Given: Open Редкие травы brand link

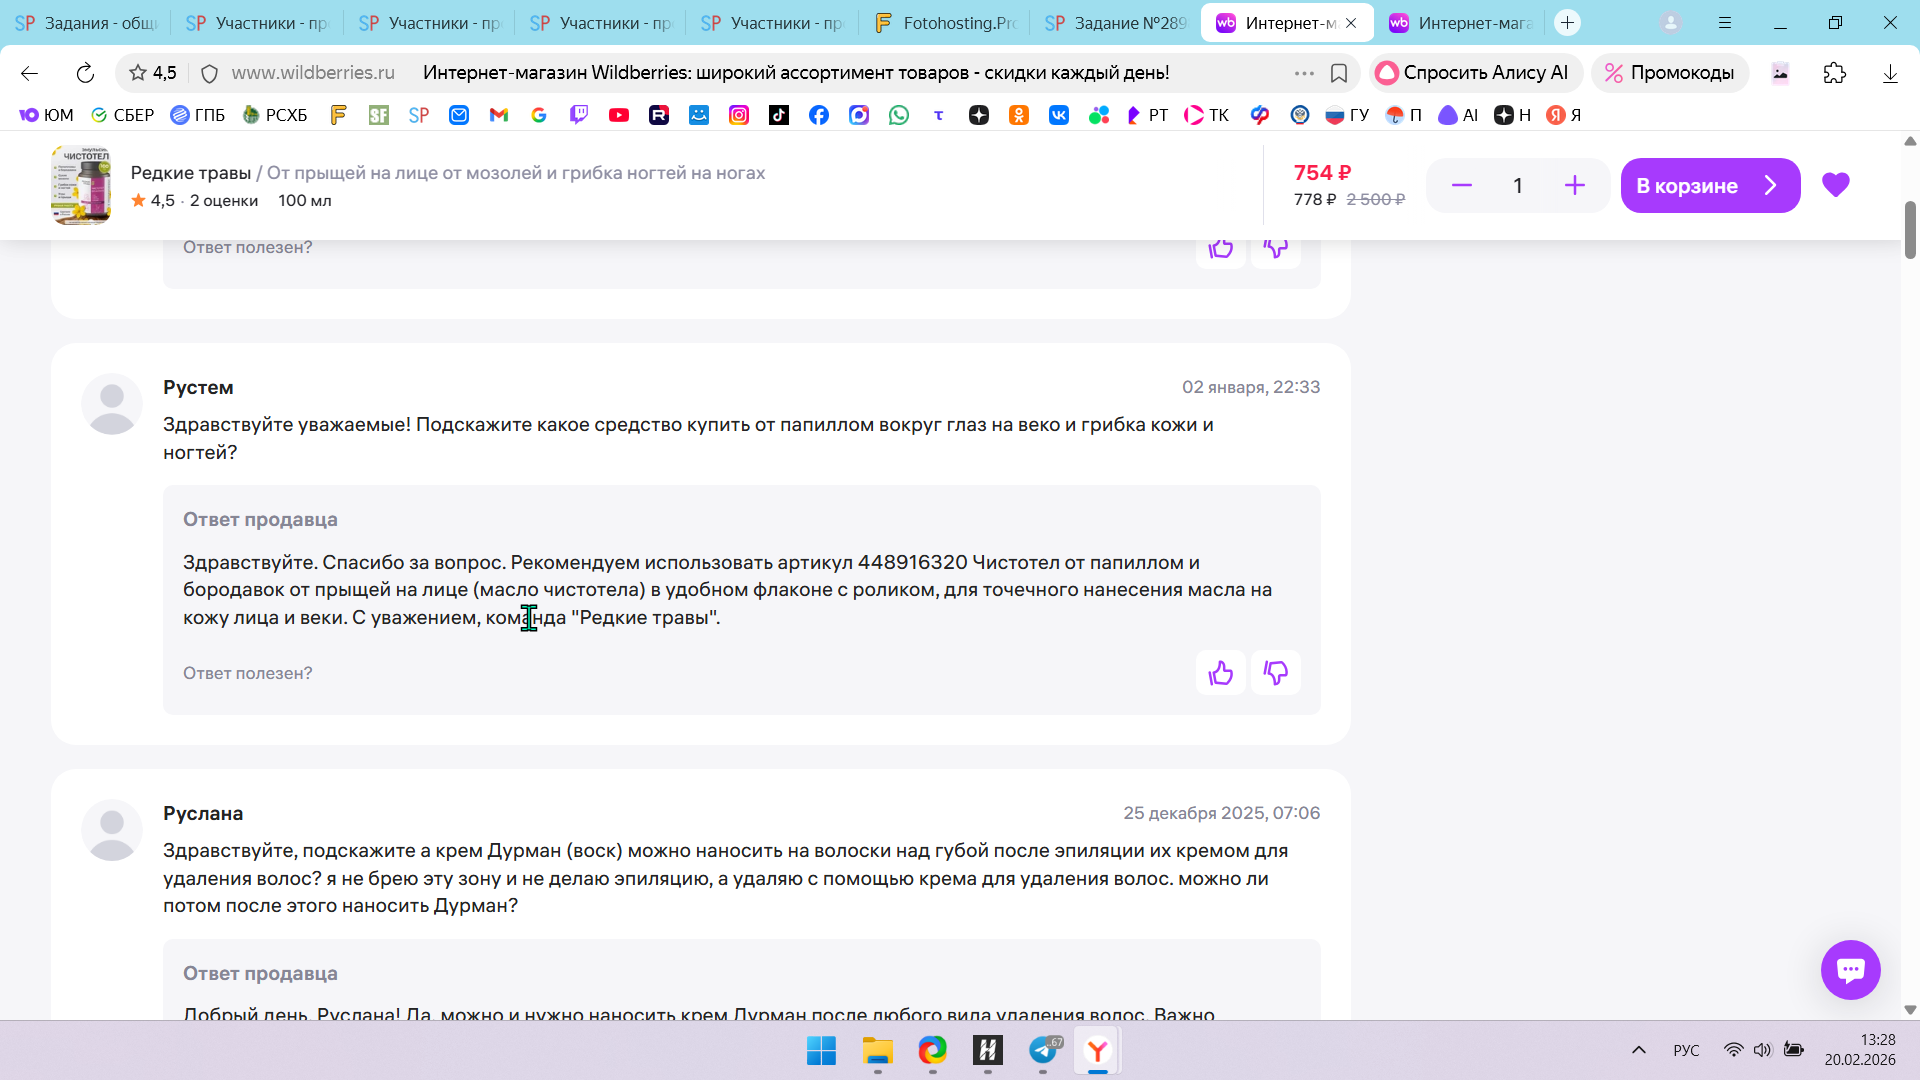Looking at the screenshot, I should click(x=190, y=173).
